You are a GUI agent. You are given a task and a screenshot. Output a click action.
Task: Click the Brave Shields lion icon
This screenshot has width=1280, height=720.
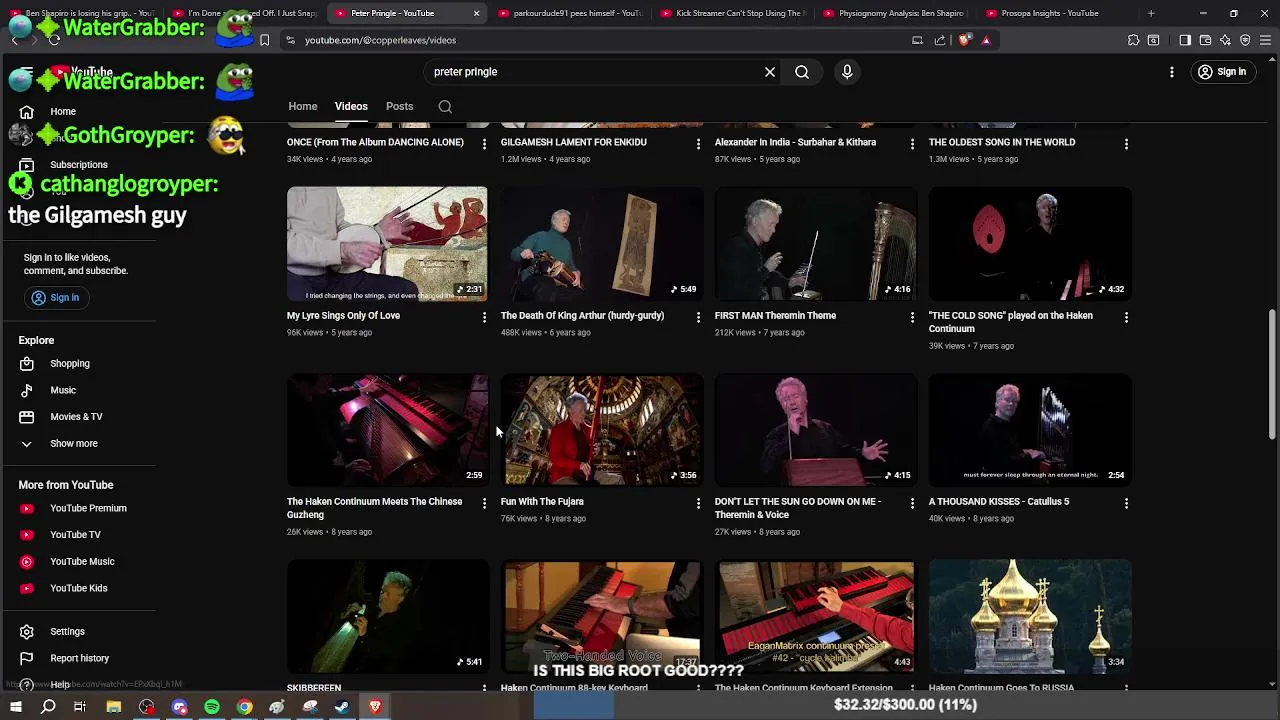click(964, 40)
